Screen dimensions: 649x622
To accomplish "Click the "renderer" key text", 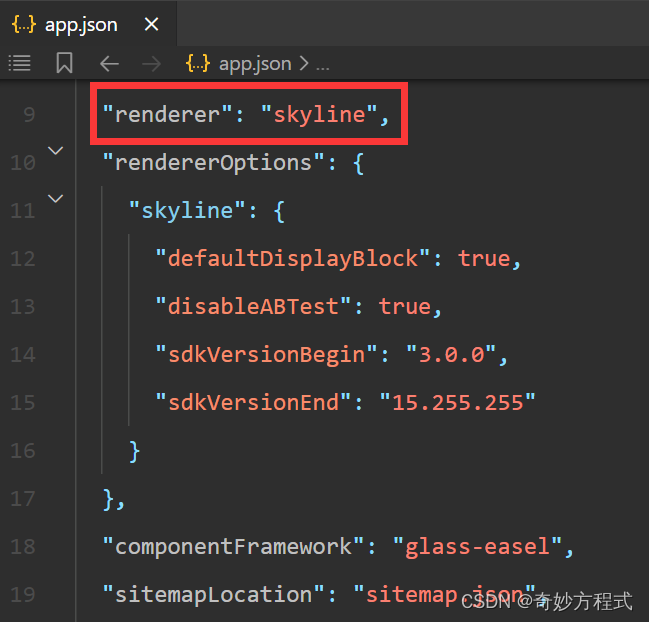I will point(167,114).
